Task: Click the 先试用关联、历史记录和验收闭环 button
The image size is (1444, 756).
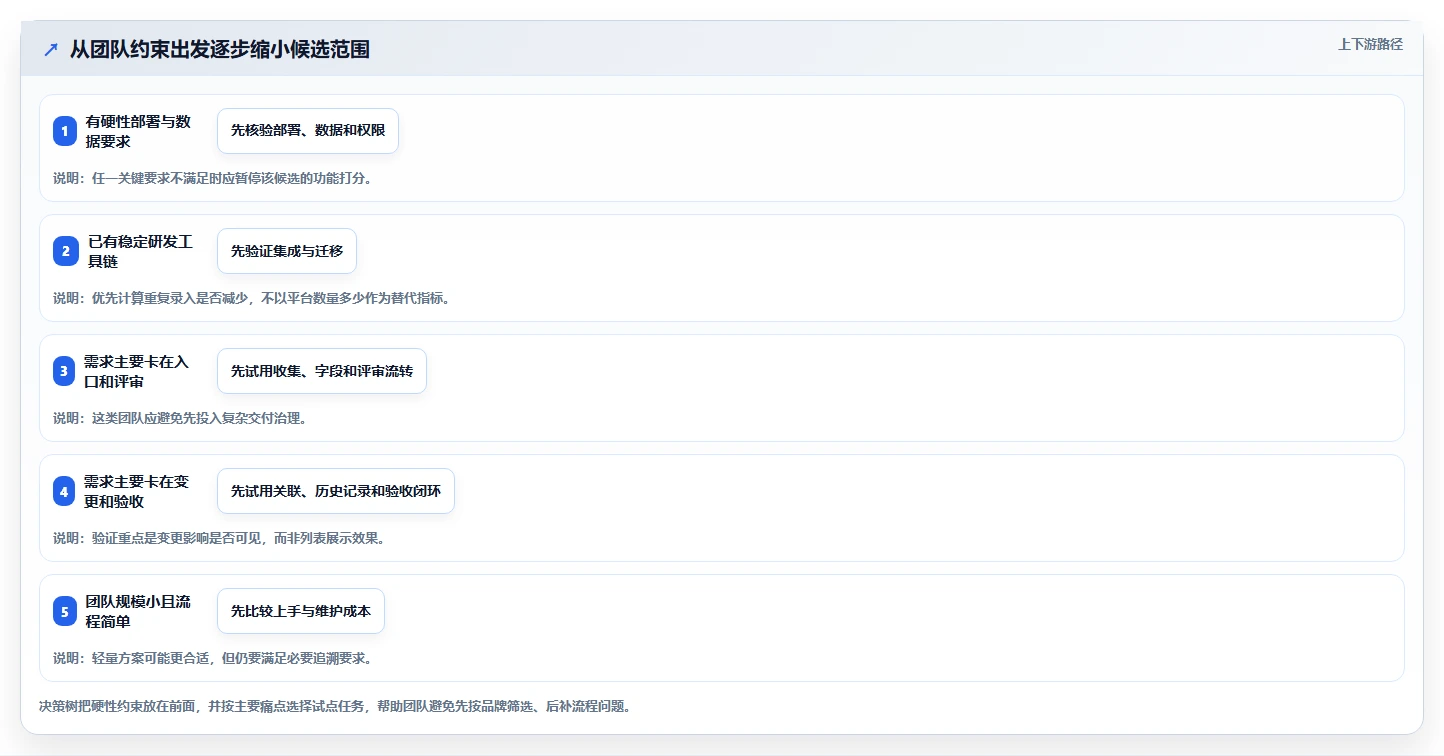Action: click(x=336, y=491)
